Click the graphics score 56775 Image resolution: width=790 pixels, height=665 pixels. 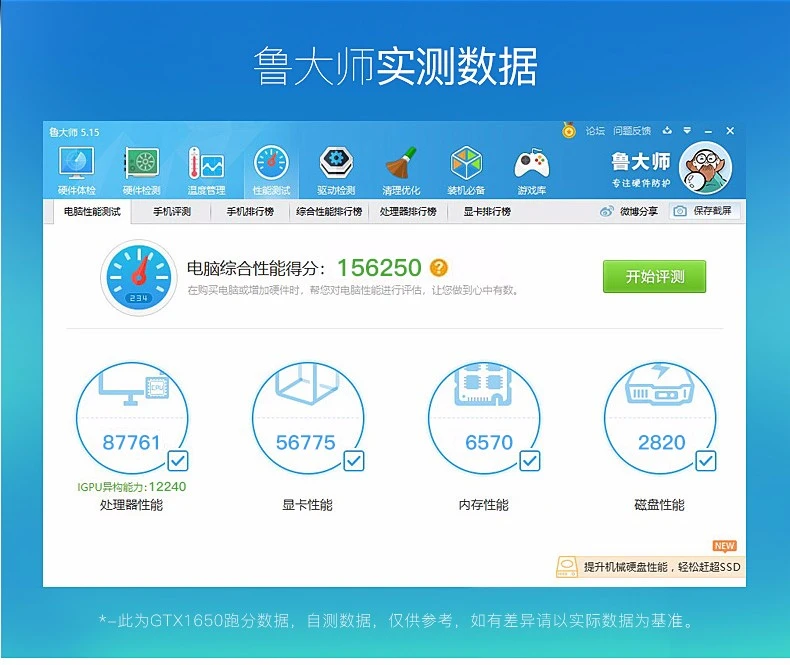305,442
